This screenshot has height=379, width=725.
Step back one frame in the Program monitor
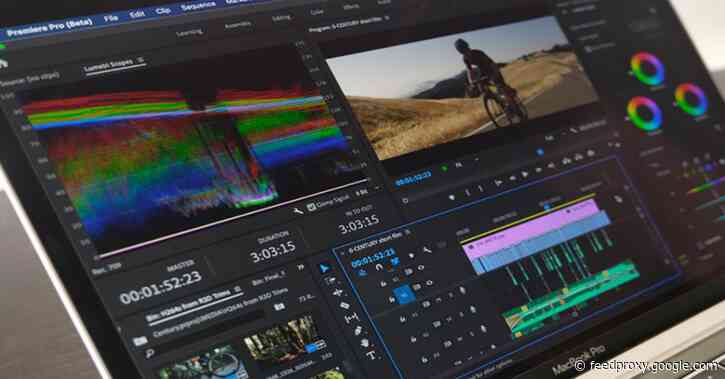point(513,177)
